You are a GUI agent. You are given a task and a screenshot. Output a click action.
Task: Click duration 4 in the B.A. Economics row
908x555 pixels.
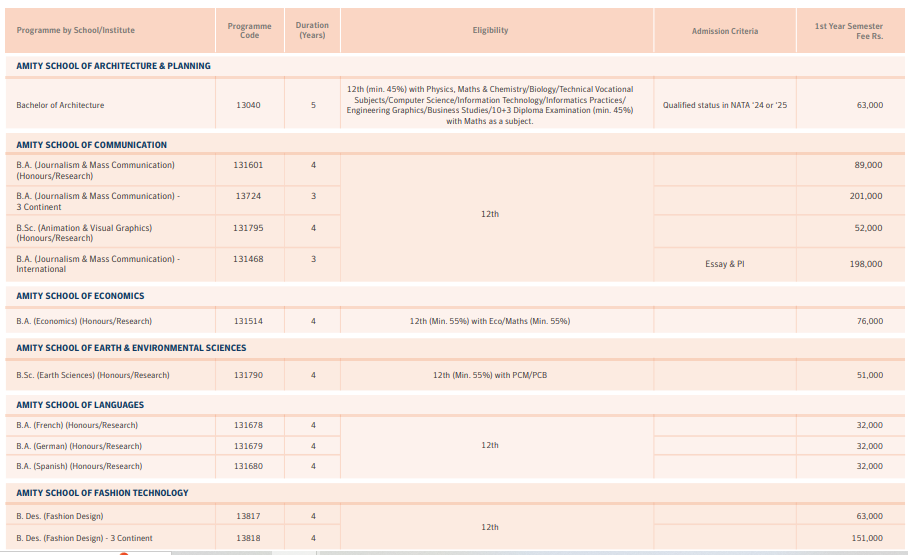313,321
